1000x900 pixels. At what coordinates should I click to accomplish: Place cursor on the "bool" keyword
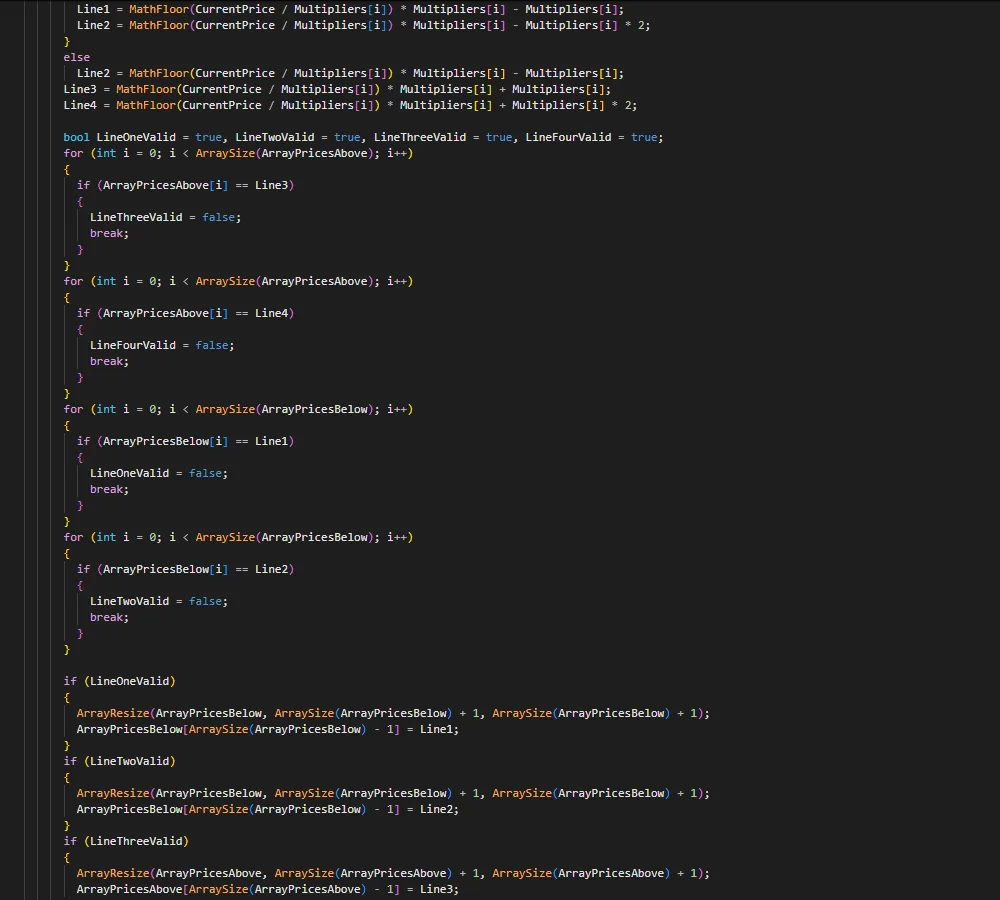(77, 137)
